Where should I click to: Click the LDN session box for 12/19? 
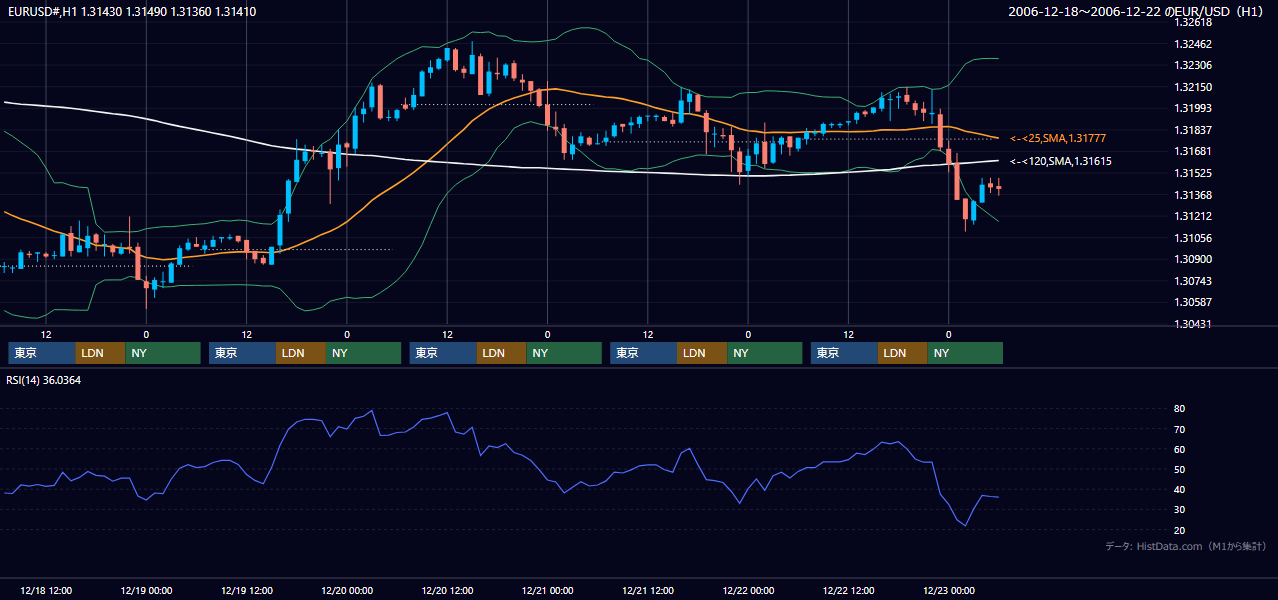coord(301,353)
